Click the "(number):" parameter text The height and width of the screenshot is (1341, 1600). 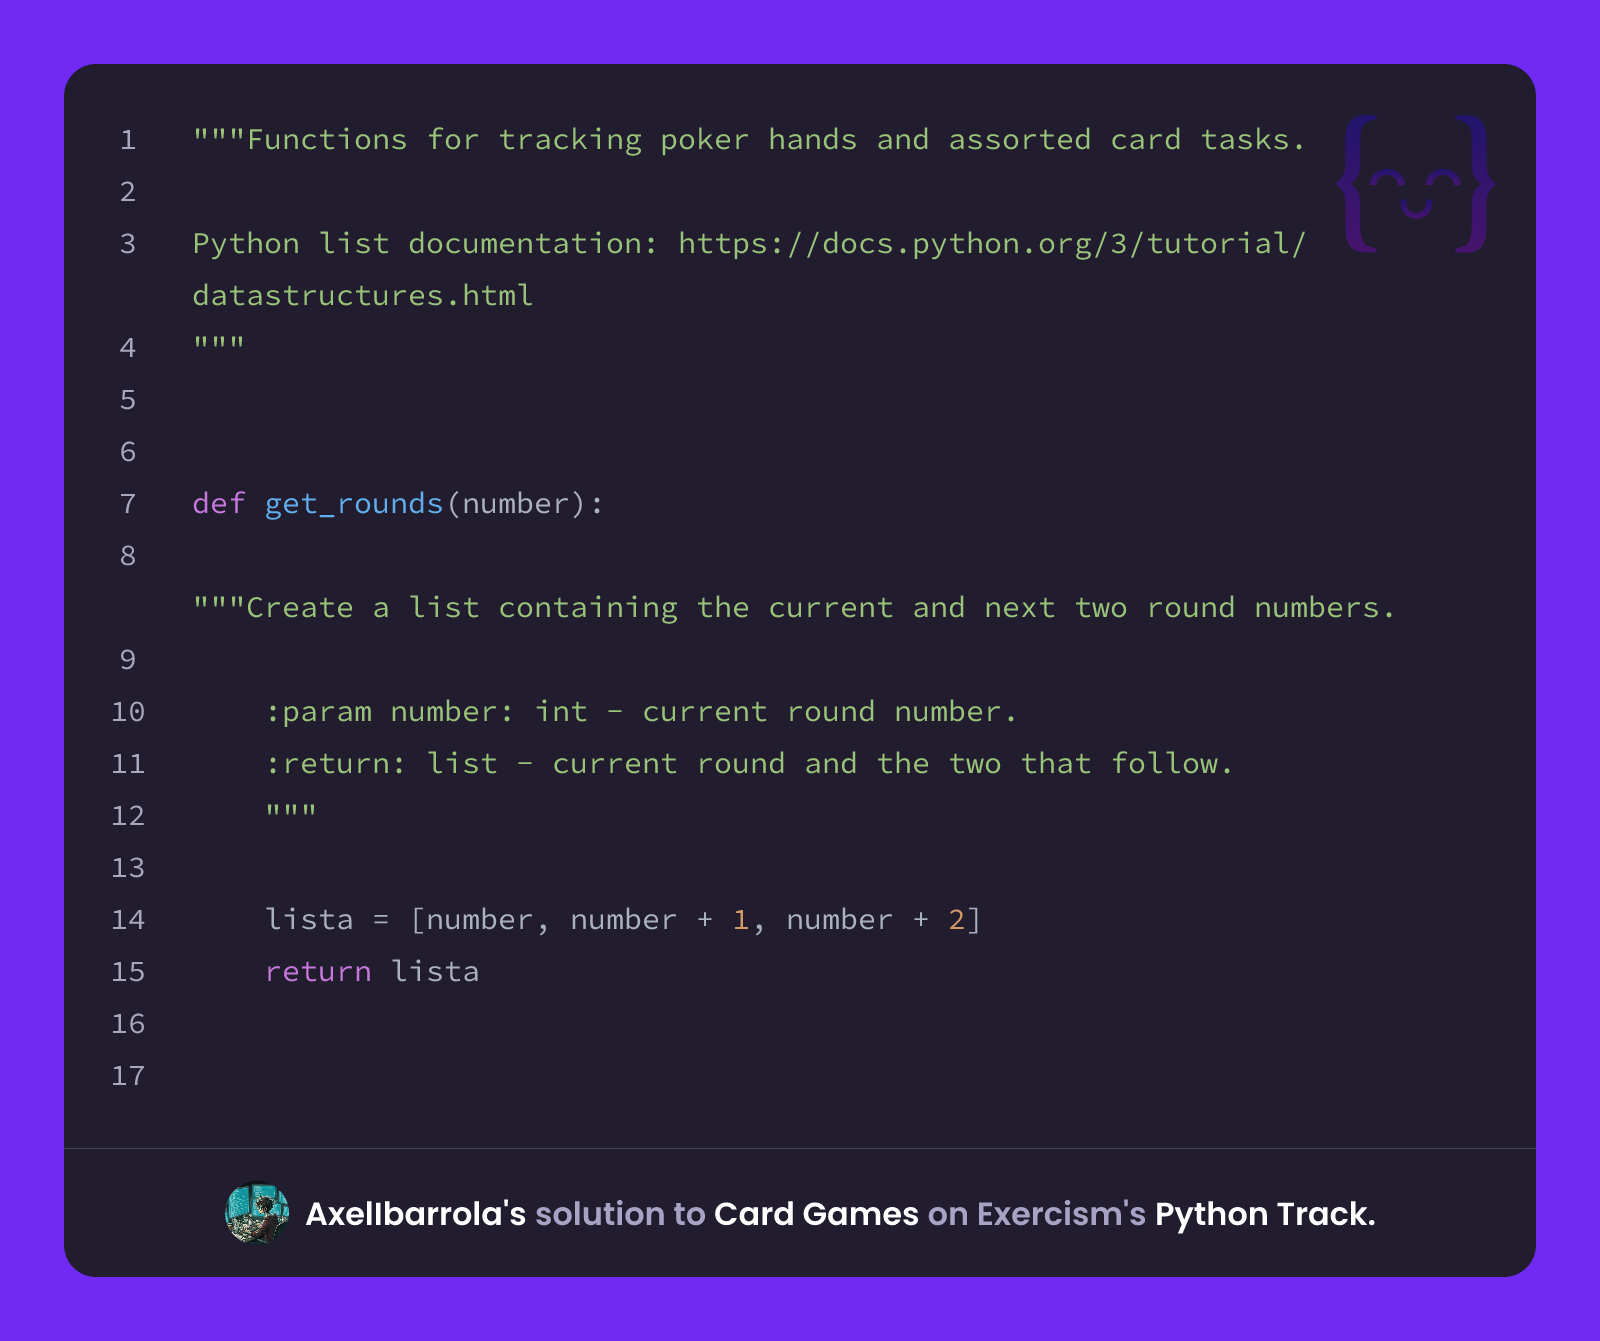point(525,504)
